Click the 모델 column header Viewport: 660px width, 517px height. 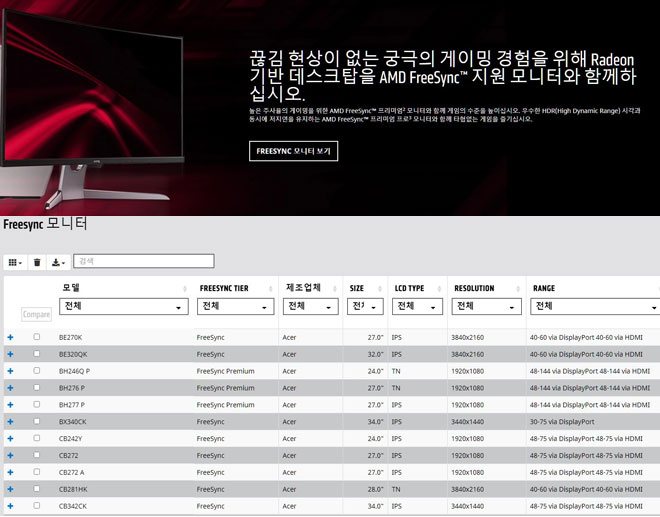coord(72,288)
